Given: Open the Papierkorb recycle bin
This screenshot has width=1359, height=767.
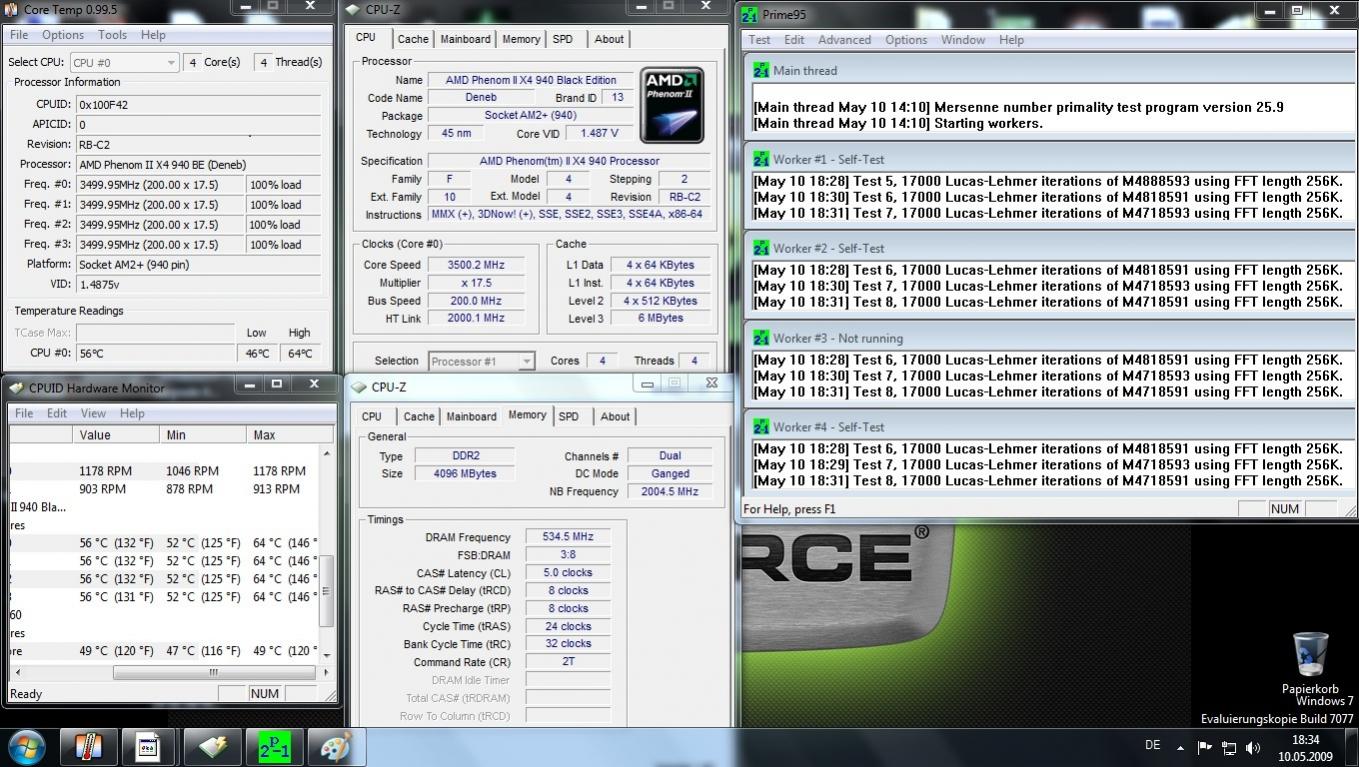Looking at the screenshot, I should pos(1310,662).
